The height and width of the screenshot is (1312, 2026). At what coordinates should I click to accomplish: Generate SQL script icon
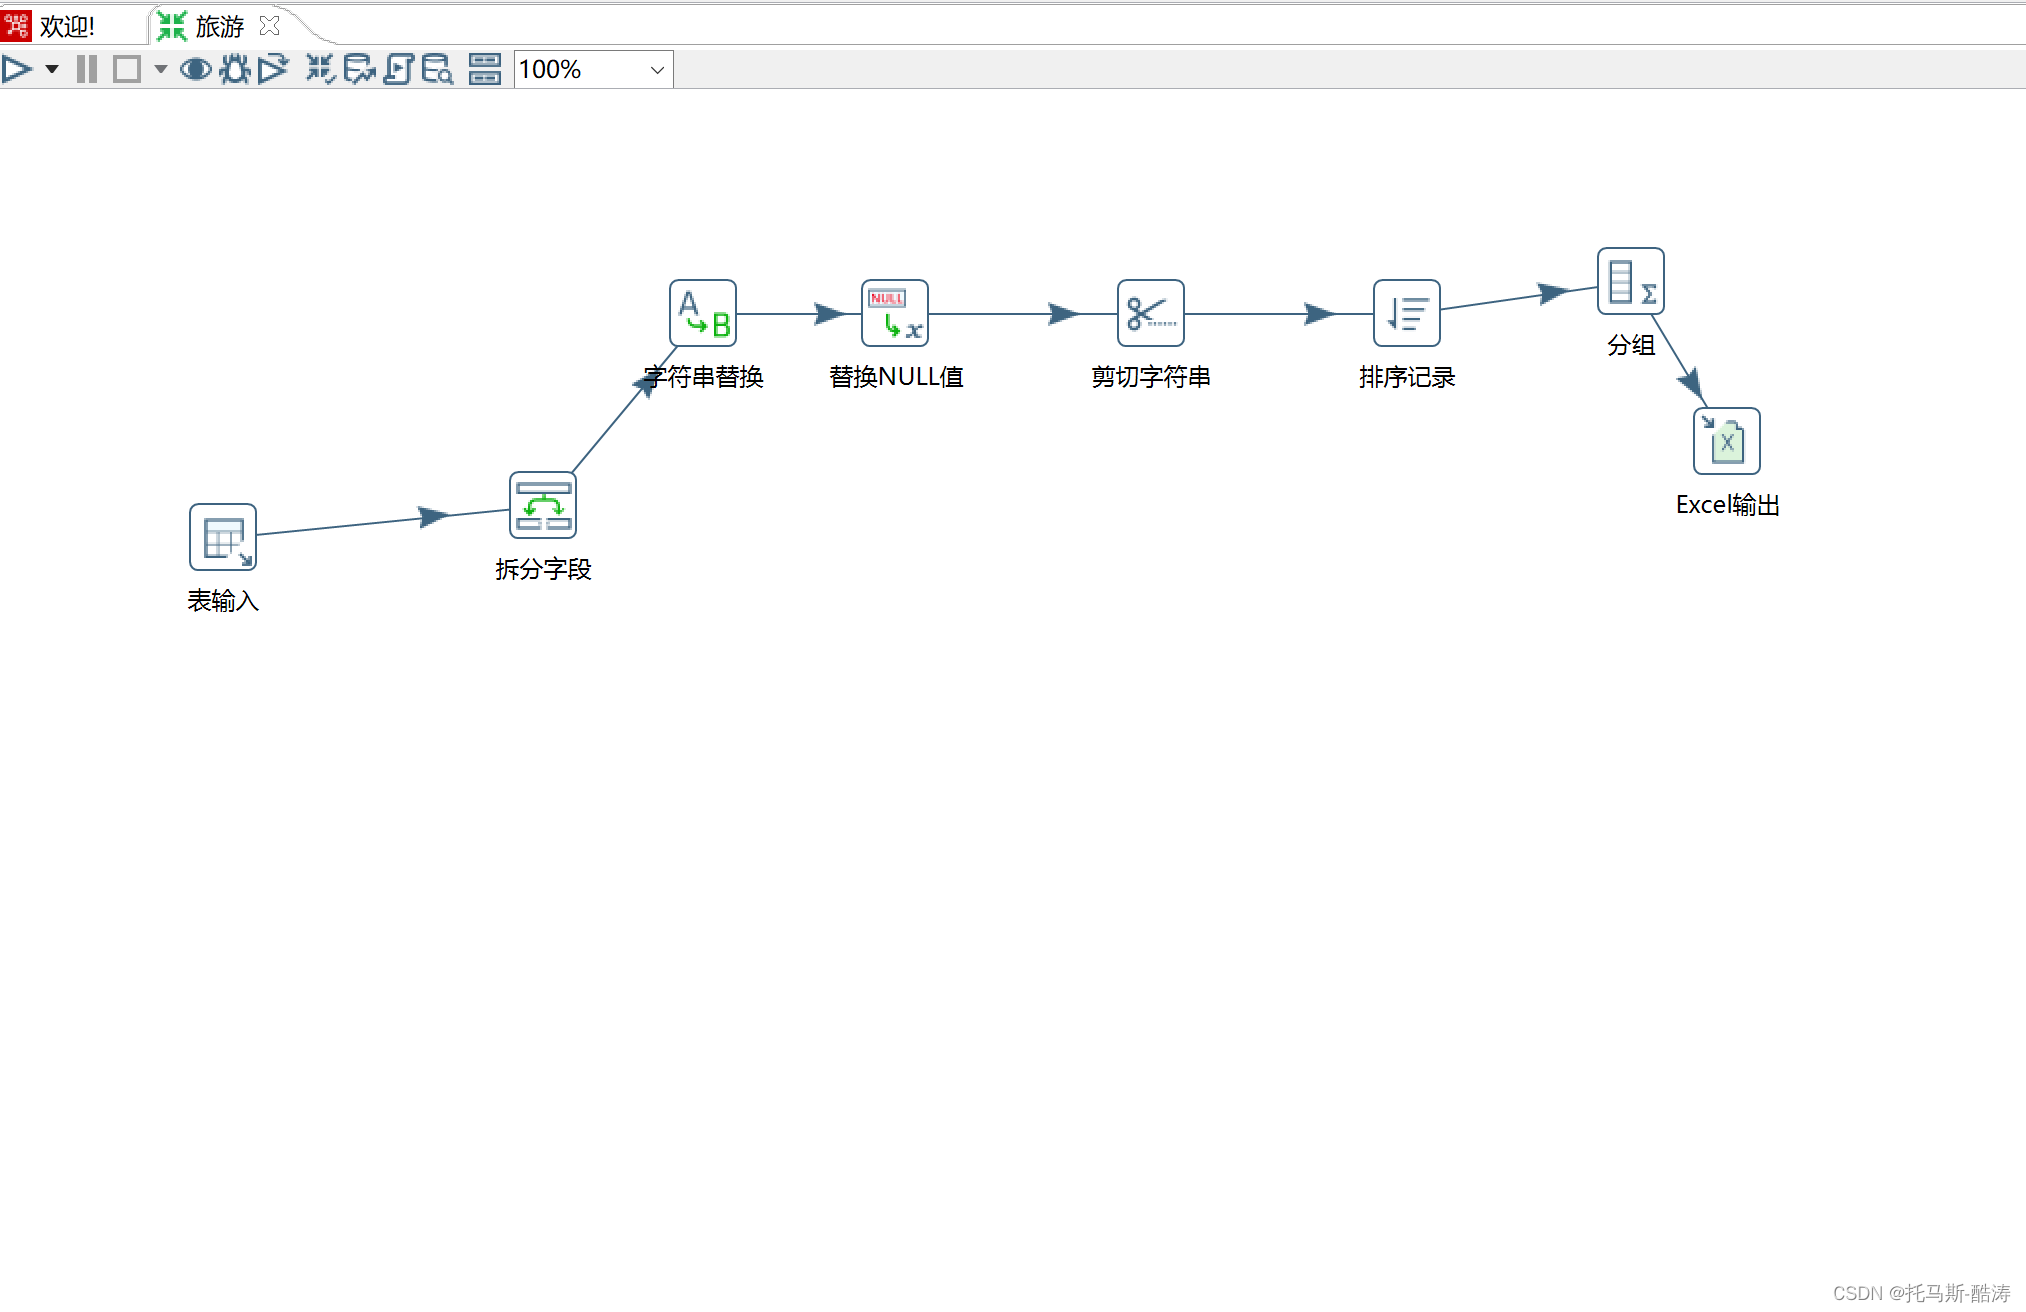coord(398,69)
